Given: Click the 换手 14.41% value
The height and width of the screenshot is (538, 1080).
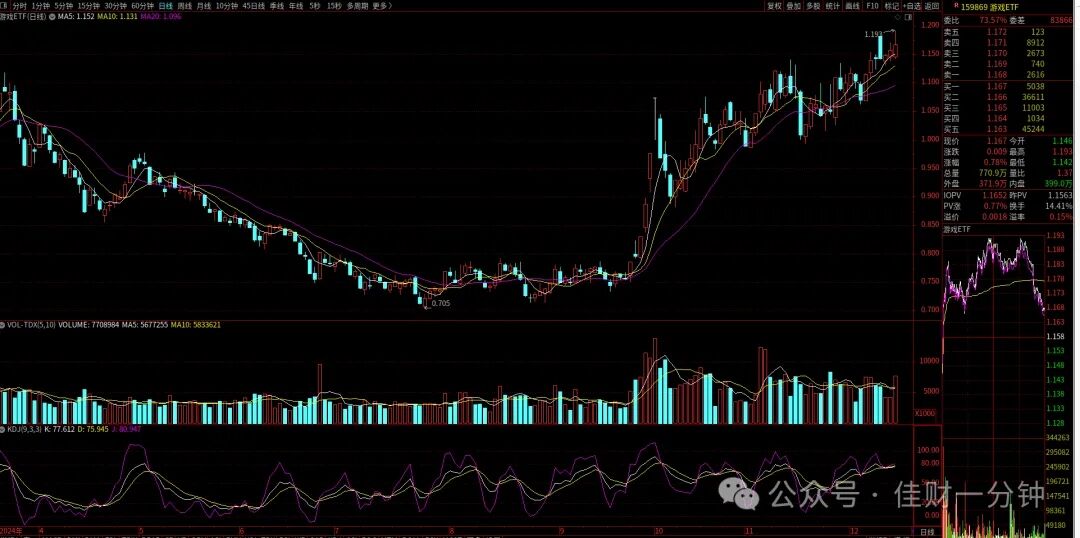Looking at the screenshot, I should 1060,206.
